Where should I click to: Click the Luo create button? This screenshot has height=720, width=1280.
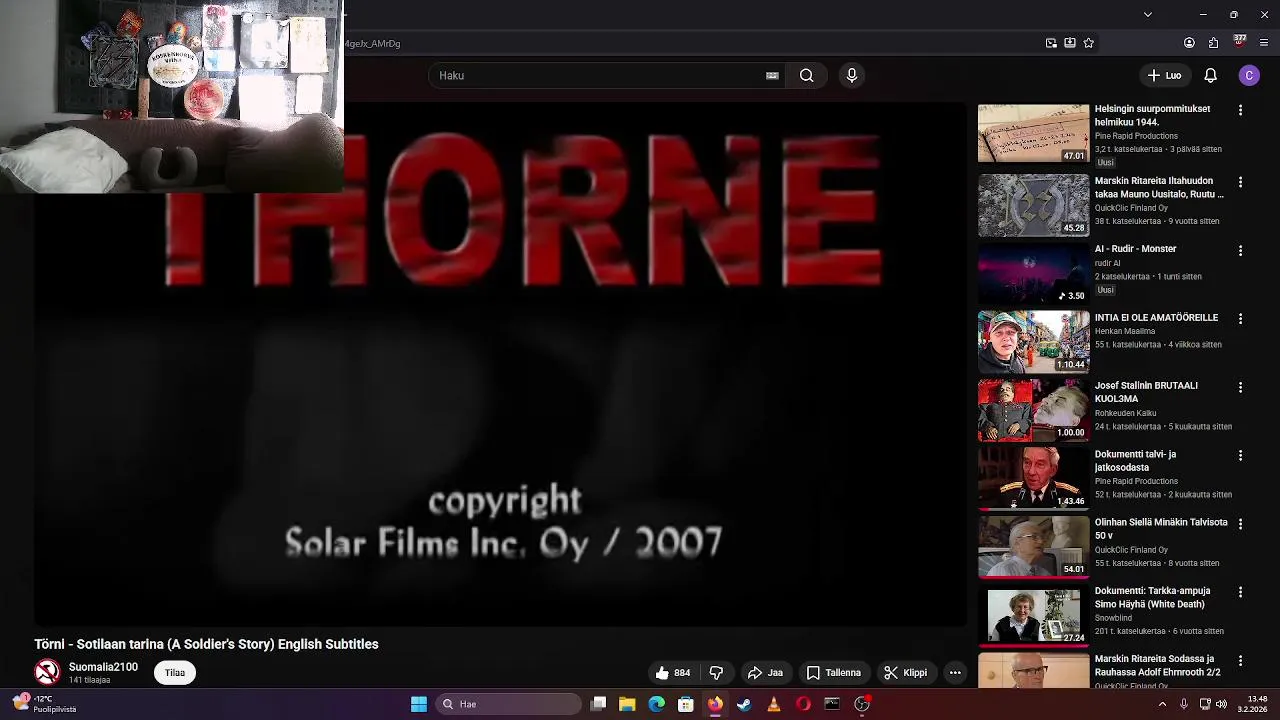tap(1164, 75)
